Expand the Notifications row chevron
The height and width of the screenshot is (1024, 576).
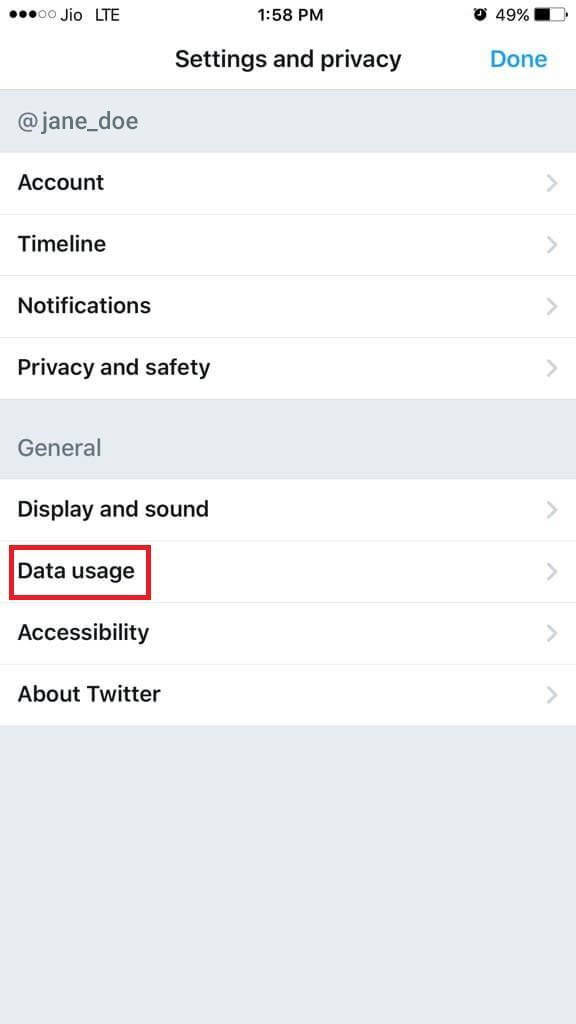(x=553, y=306)
